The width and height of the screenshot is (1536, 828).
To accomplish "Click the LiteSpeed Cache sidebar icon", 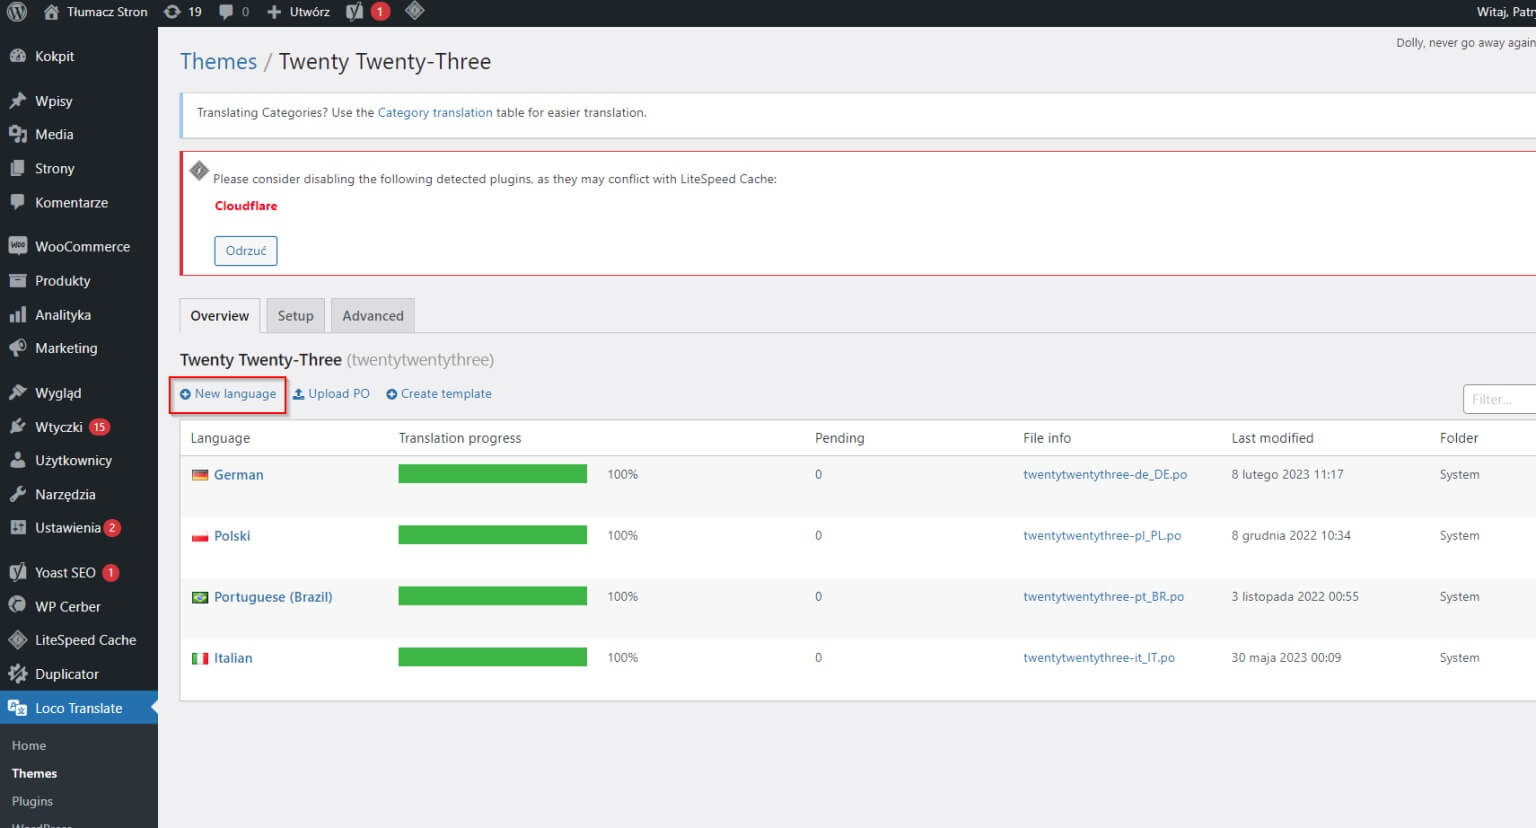I will point(18,640).
